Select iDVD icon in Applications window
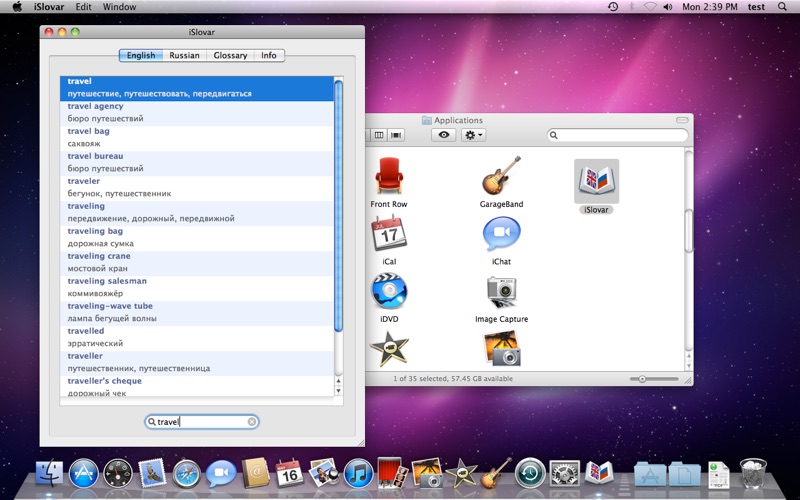Image resolution: width=800 pixels, height=500 pixels. [389, 291]
